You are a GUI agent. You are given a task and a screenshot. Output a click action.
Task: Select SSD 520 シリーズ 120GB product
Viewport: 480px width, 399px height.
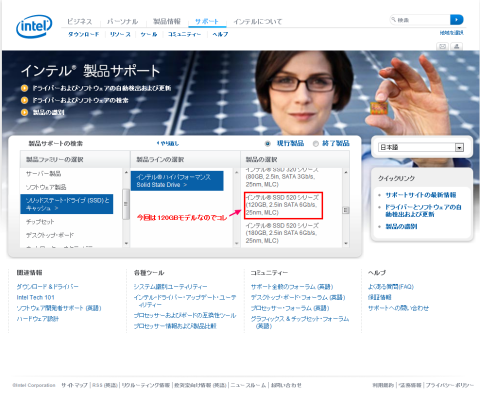283,205
